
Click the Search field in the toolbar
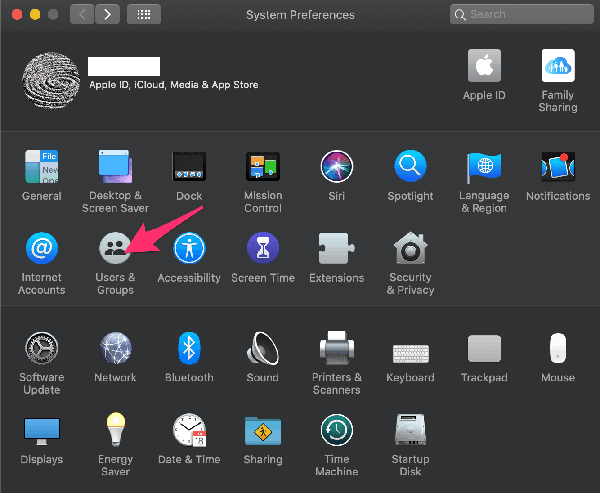tap(522, 14)
